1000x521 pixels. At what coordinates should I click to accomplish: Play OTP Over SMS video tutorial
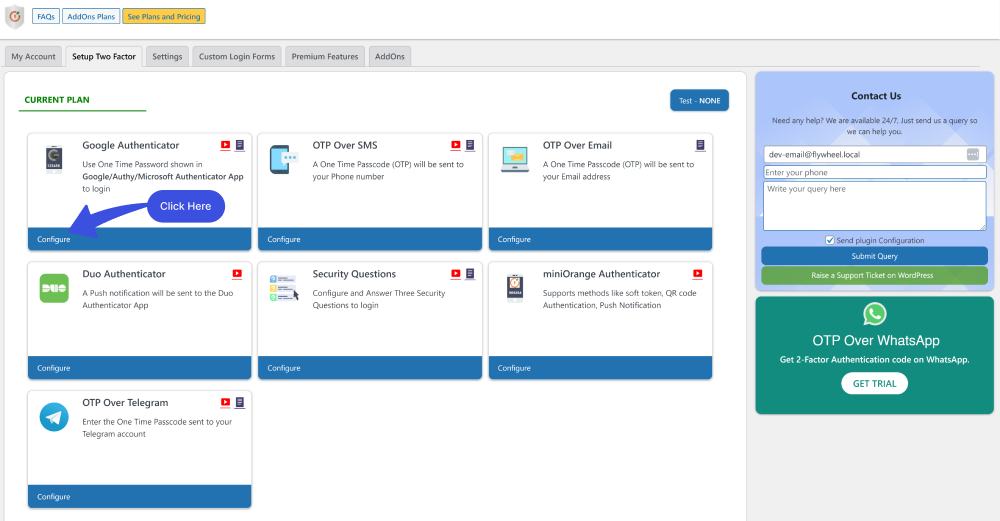pos(455,145)
